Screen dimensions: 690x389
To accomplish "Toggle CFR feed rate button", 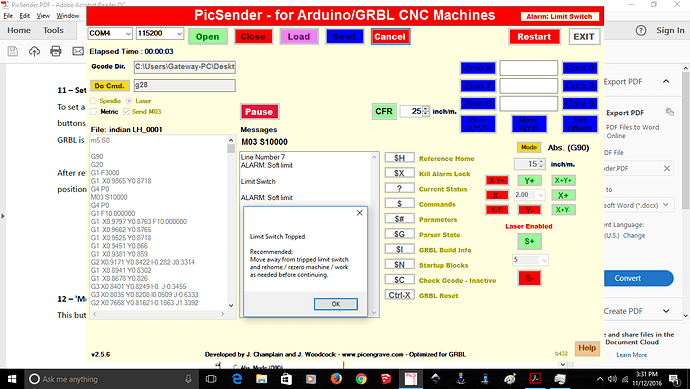I will click(x=384, y=111).
